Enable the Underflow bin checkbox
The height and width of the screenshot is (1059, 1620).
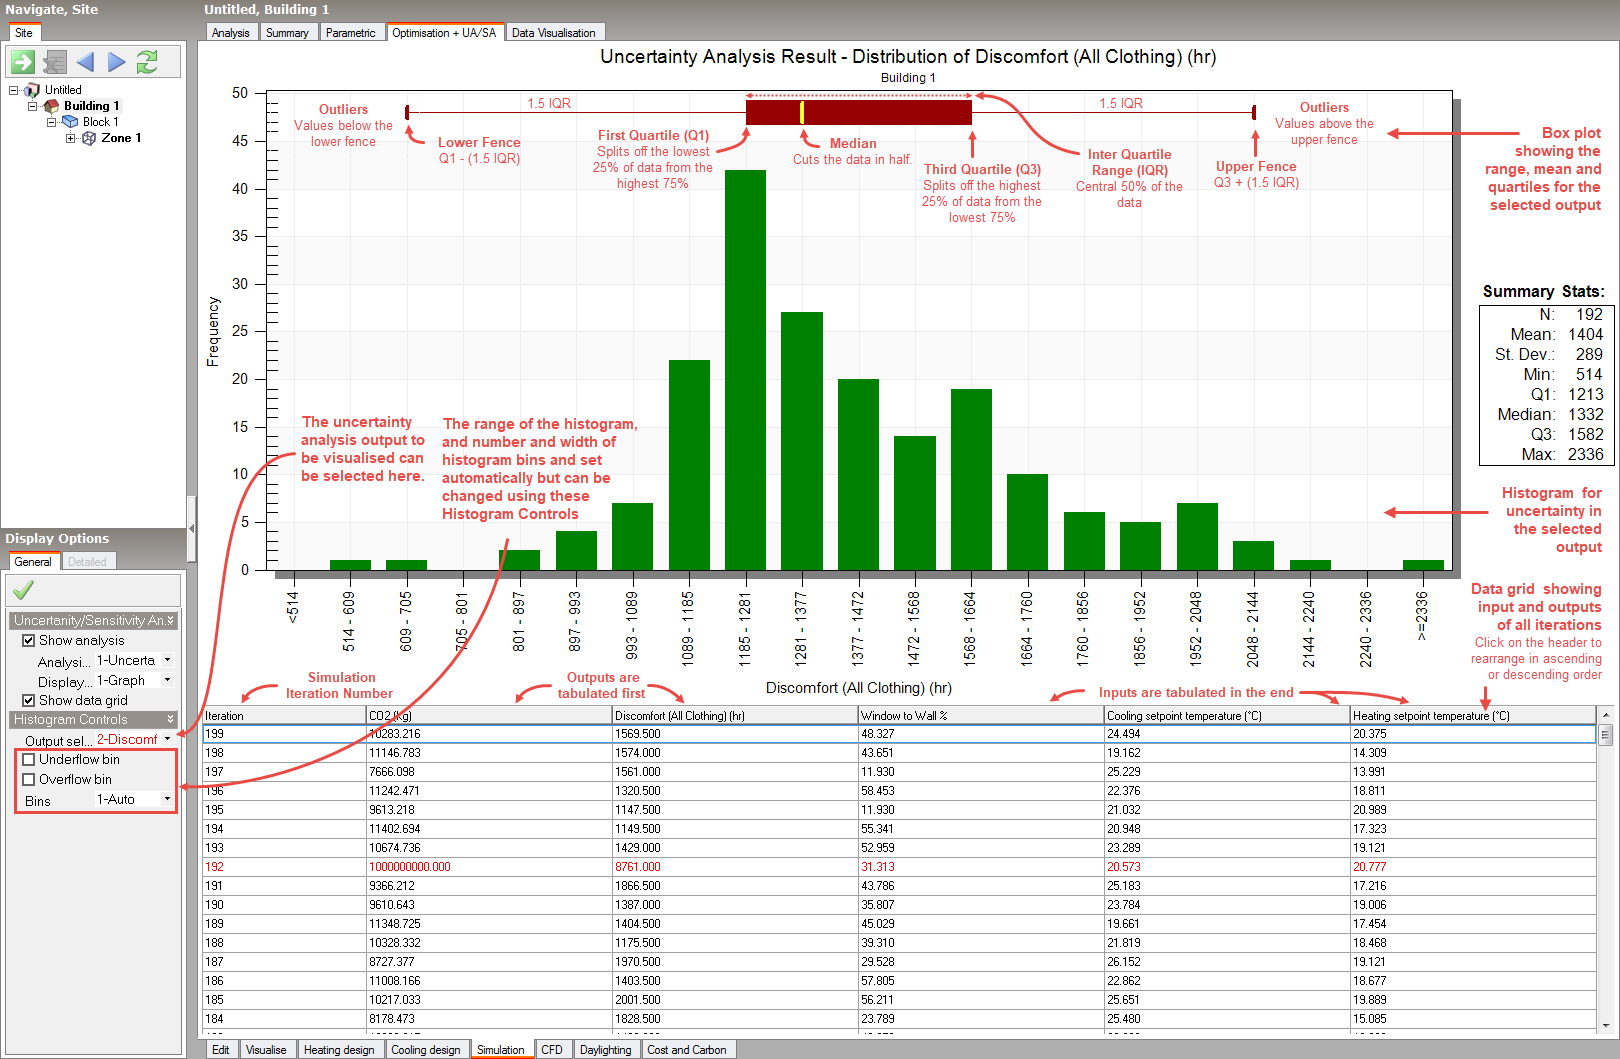(29, 760)
